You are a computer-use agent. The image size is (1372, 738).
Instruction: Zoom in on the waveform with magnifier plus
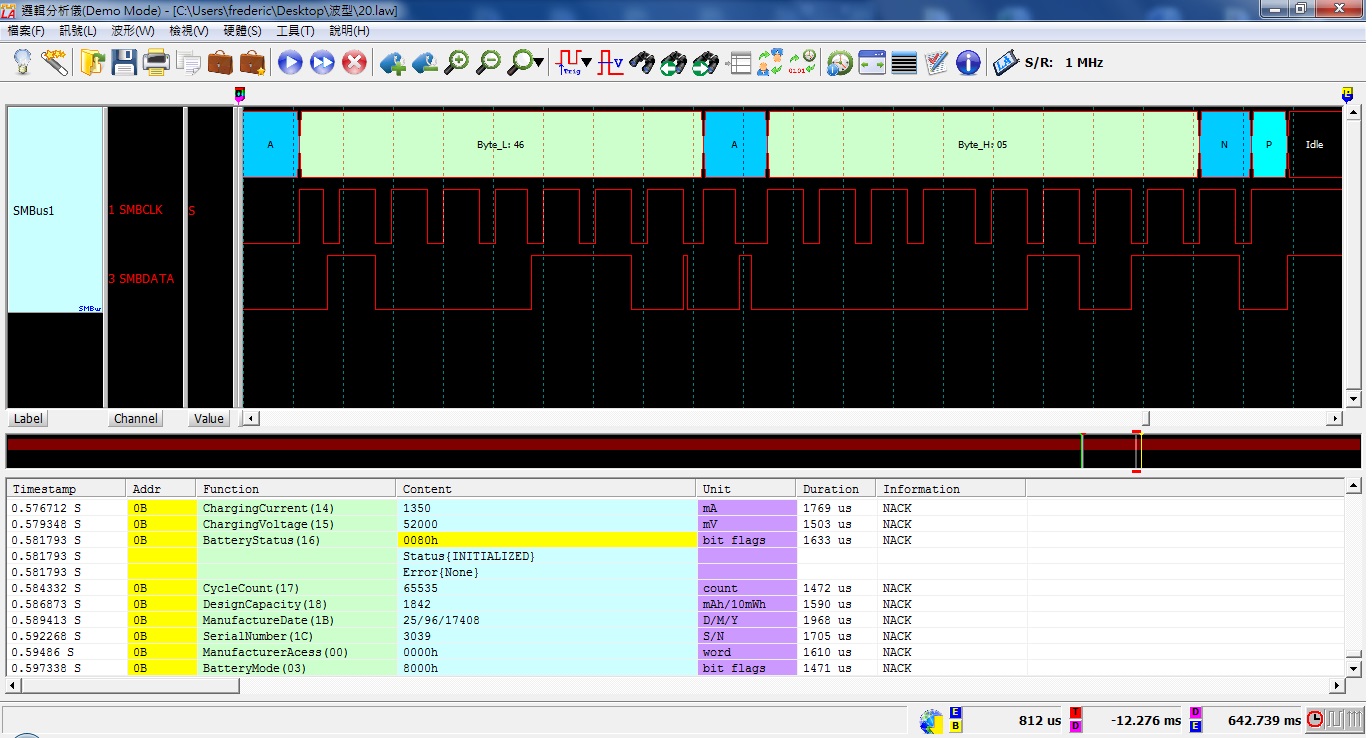pos(456,63)
